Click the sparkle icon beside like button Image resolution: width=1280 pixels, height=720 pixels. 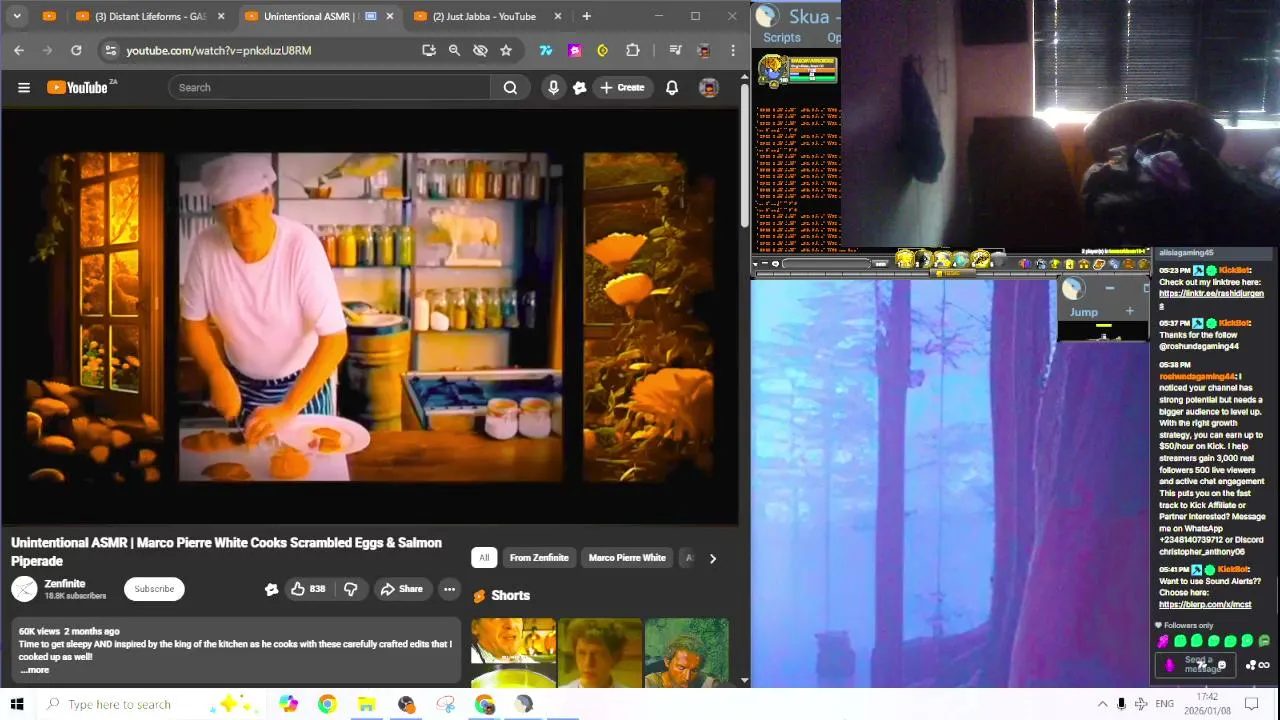[x=271, y=589]
